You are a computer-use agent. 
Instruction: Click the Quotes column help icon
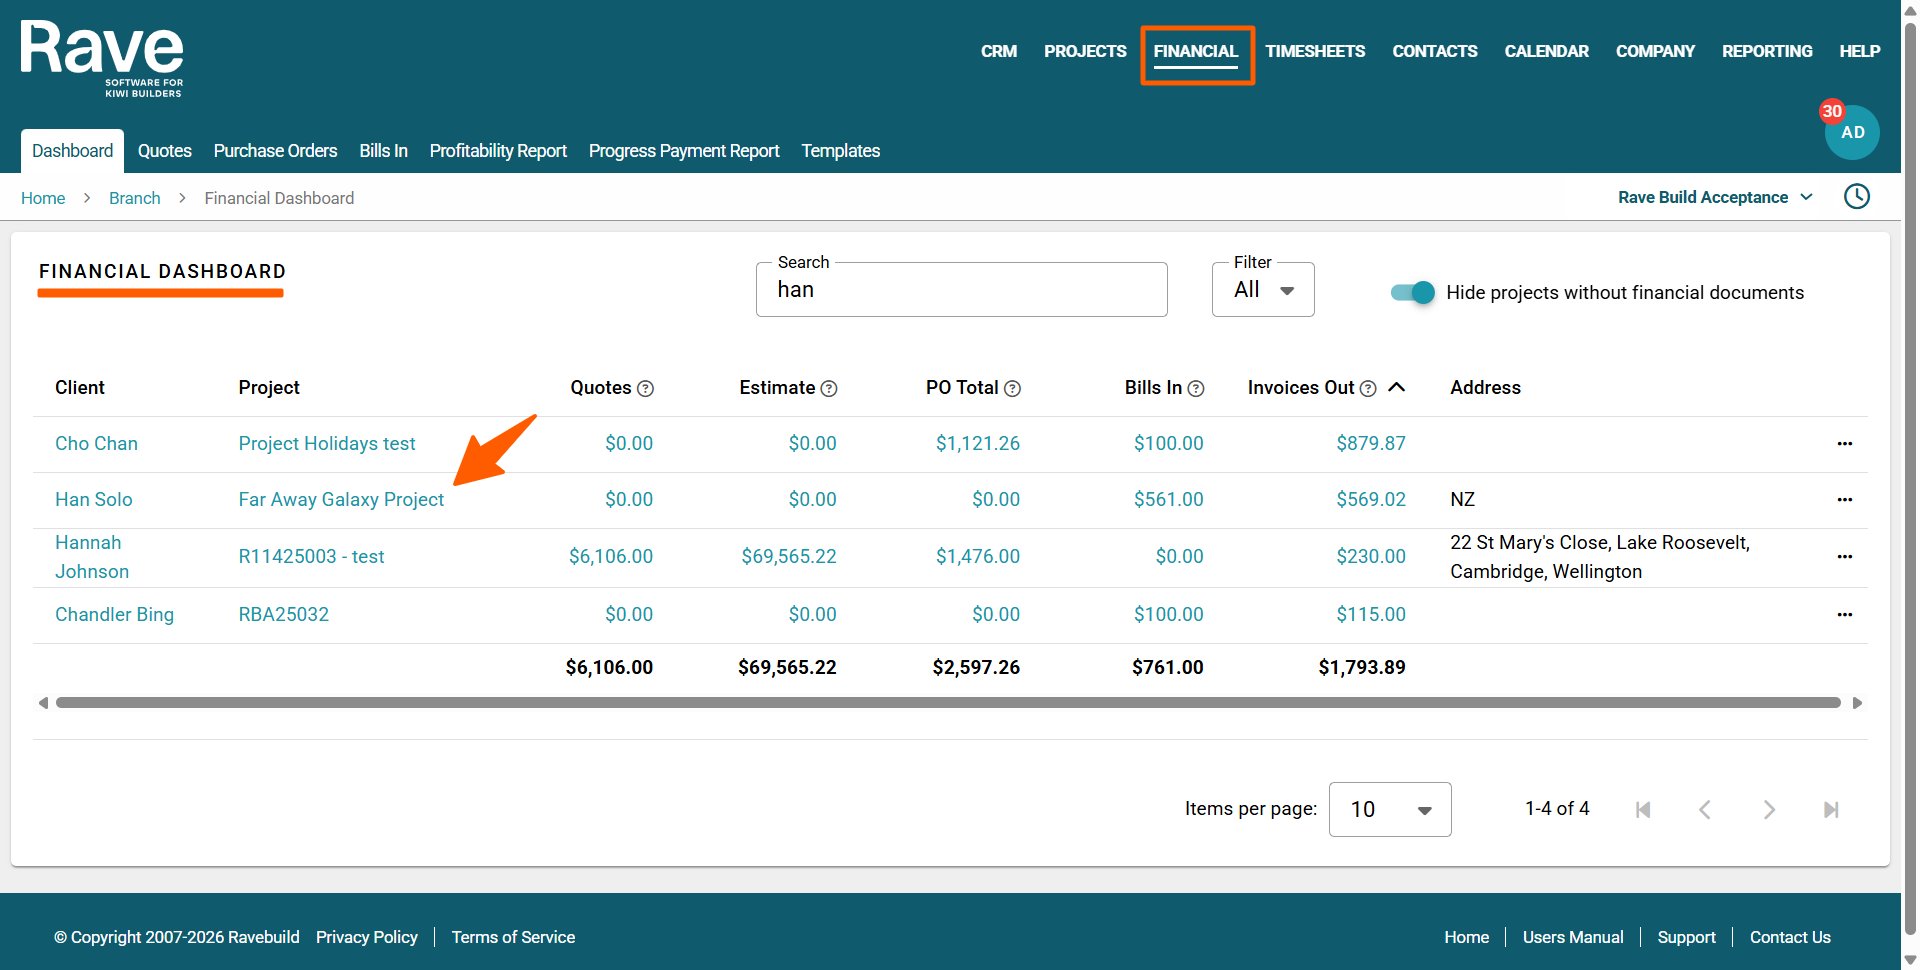tap(646, 389)
